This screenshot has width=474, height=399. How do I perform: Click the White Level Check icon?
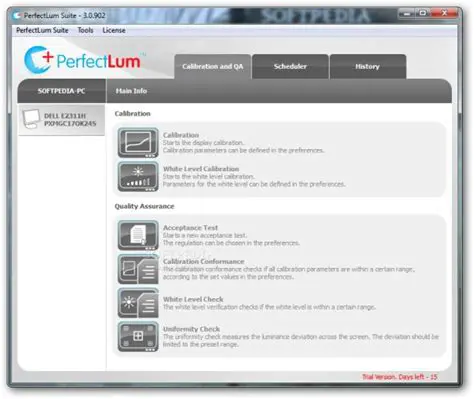(138, 303)
